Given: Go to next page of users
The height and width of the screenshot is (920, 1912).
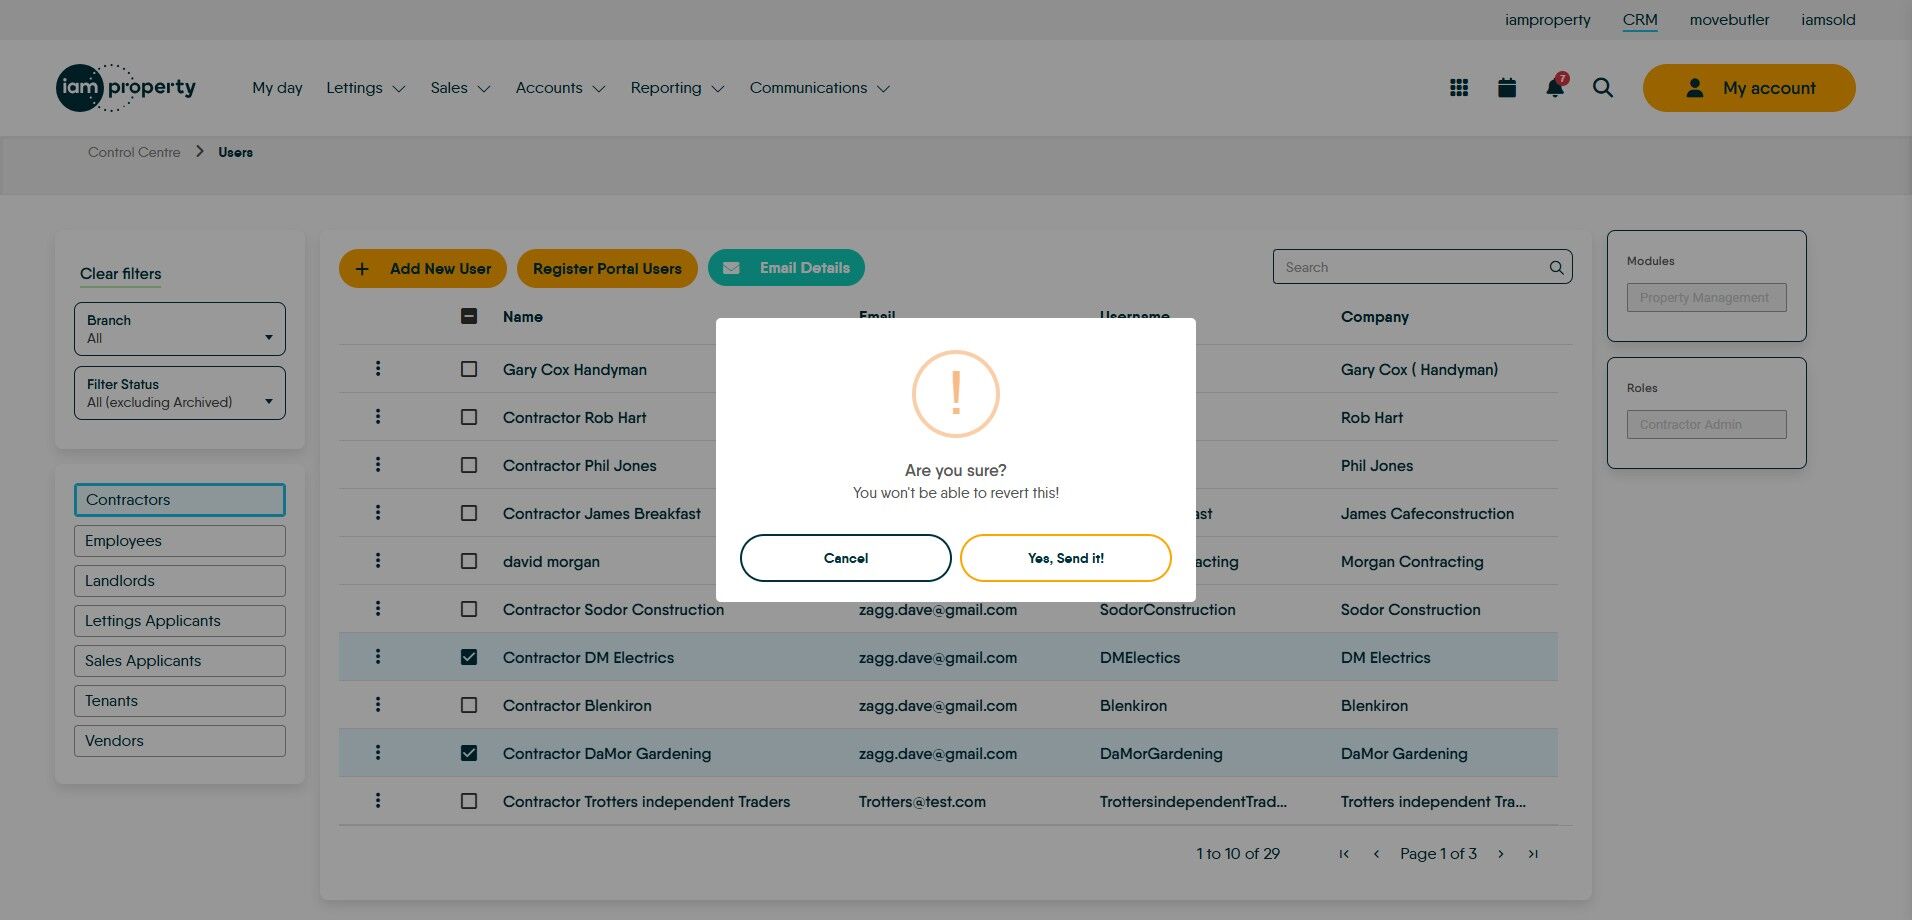Looking at the screenshot, I should tap(1501, 854).
